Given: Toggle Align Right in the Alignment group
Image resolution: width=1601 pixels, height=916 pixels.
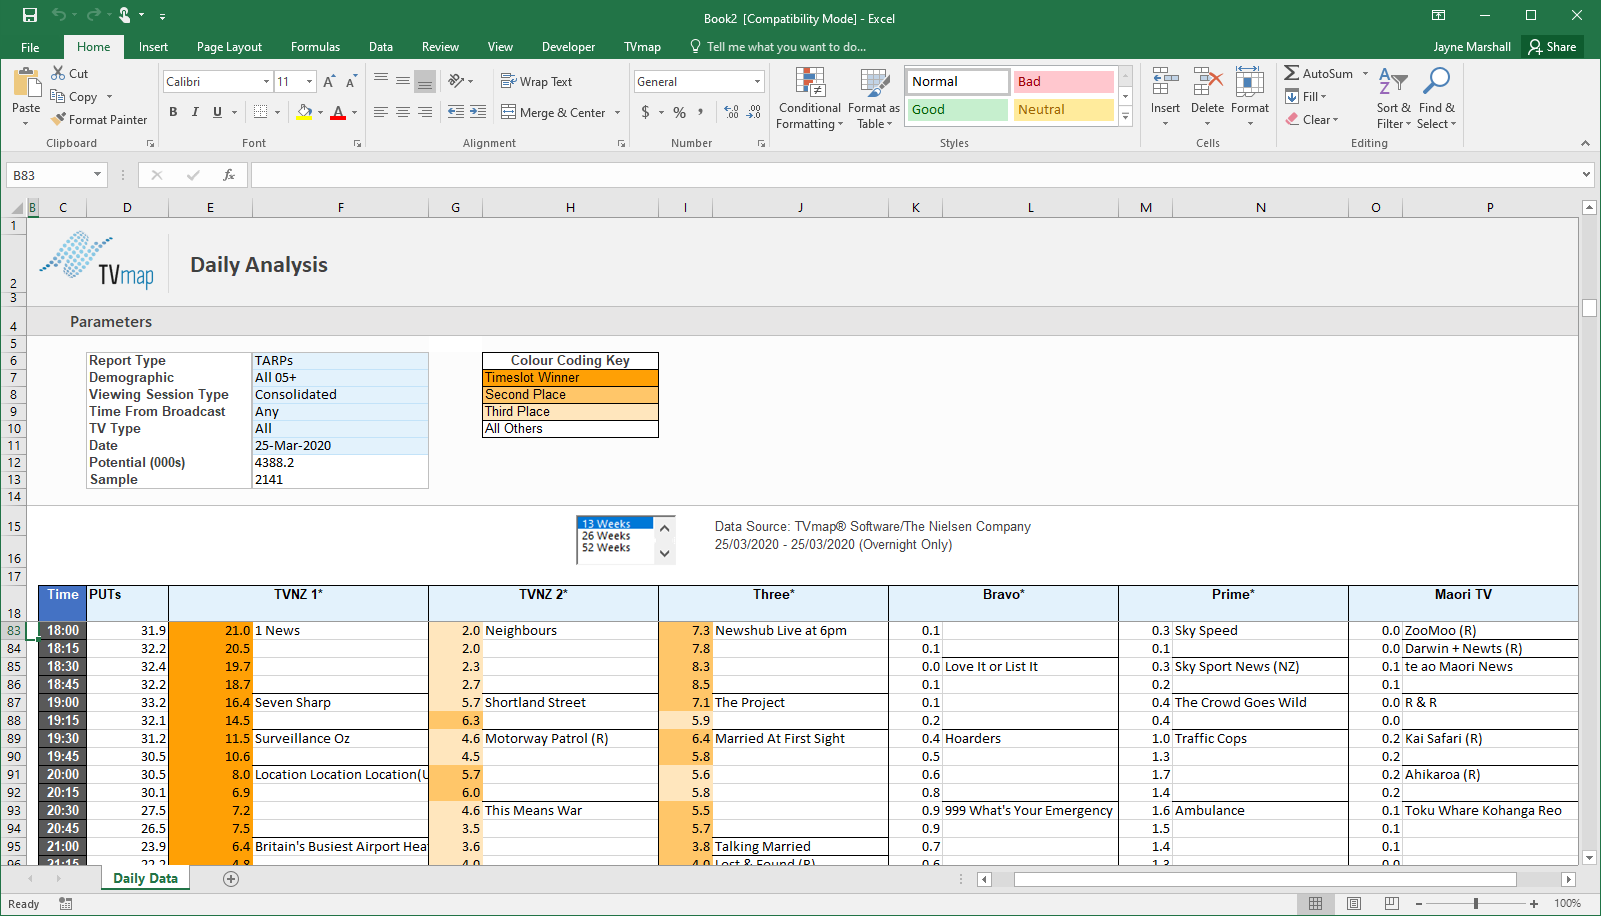Looking at the screenshot, I should (425, 112).
